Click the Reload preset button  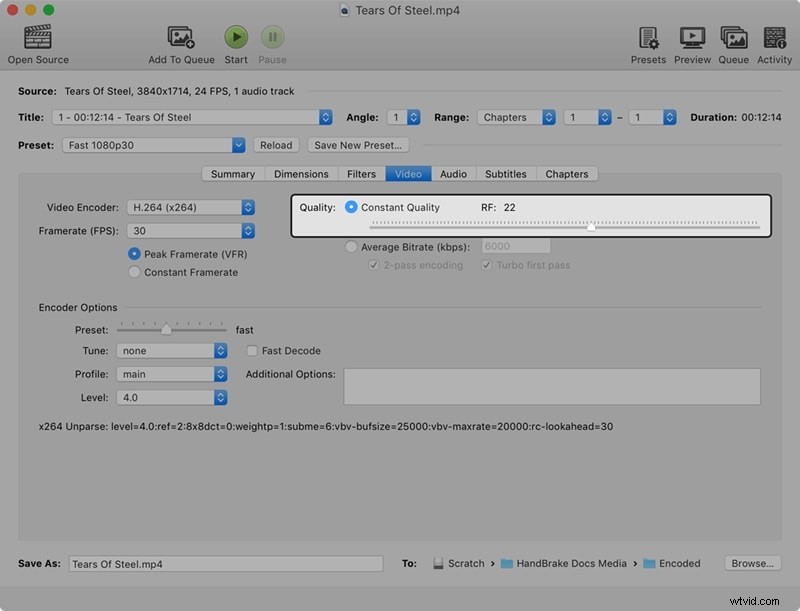click(276, 144)
